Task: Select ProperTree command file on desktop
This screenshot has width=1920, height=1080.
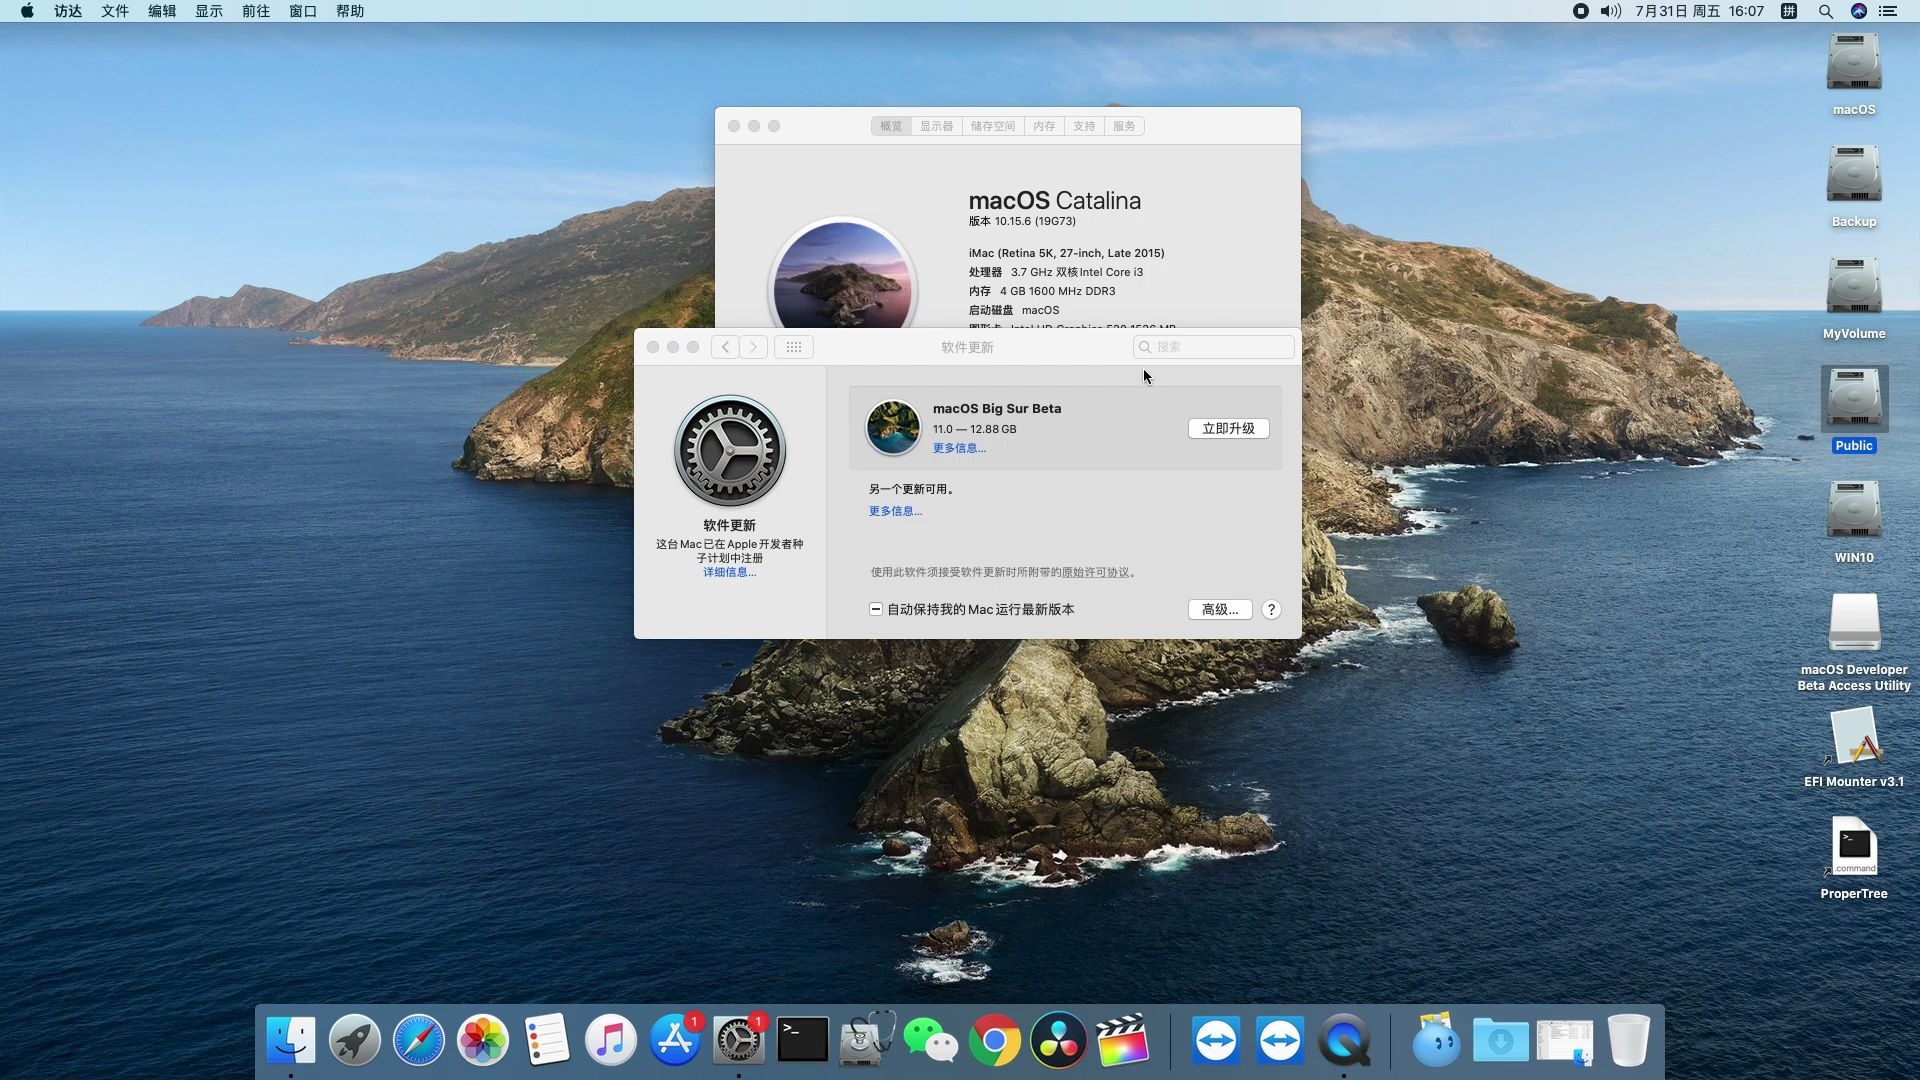Action: pos(1854,848)
